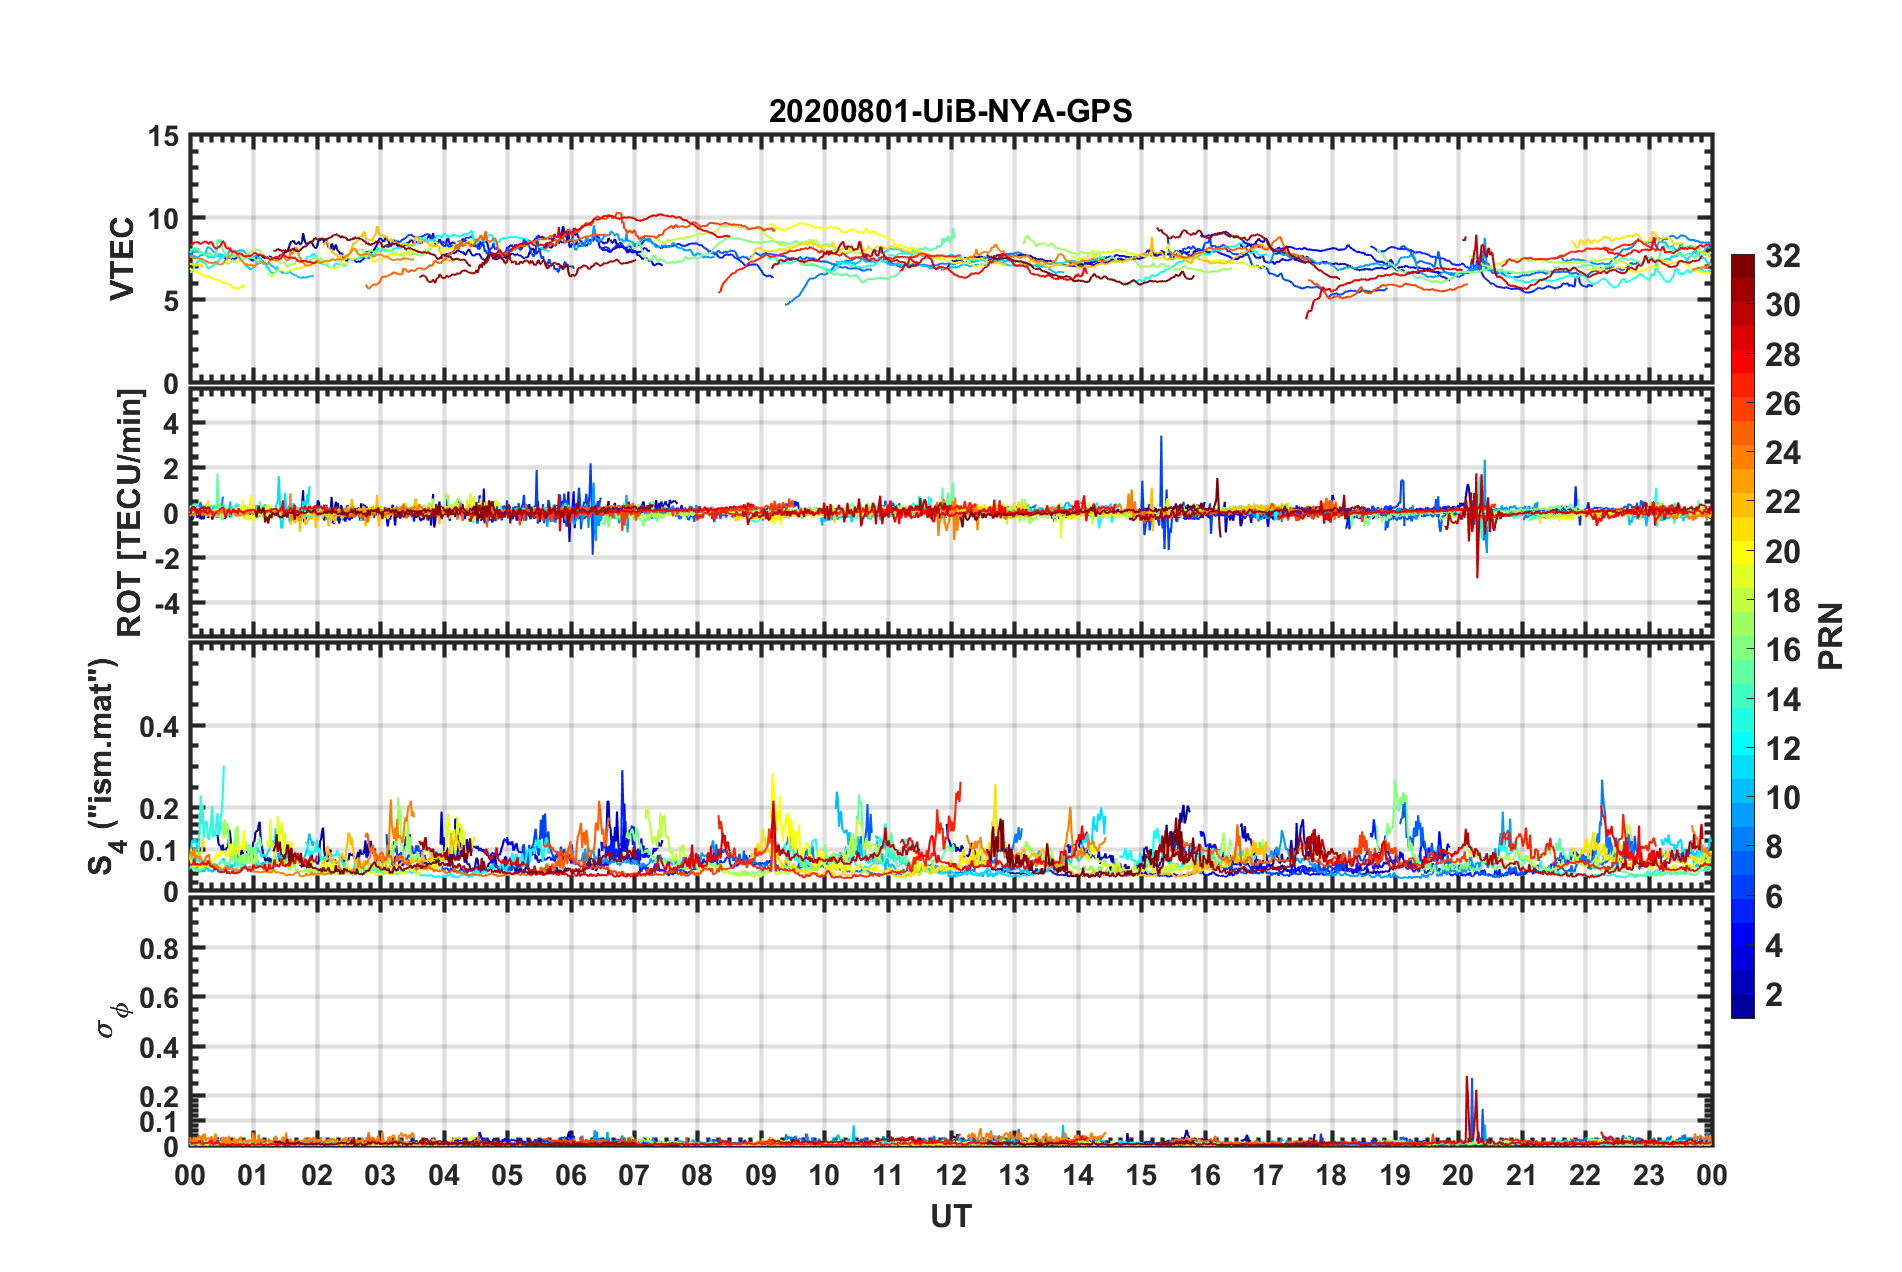Click VTEC y-axis tick 5

171,301
